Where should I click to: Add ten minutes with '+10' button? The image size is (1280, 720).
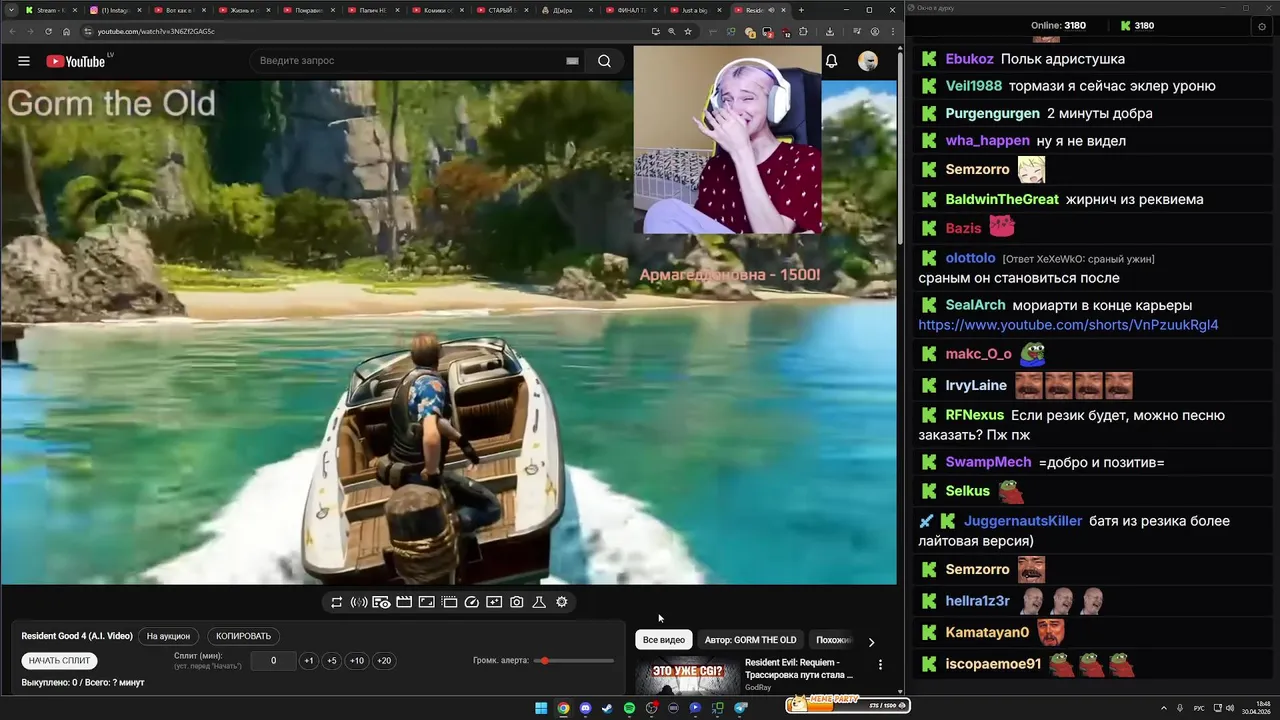357,661
